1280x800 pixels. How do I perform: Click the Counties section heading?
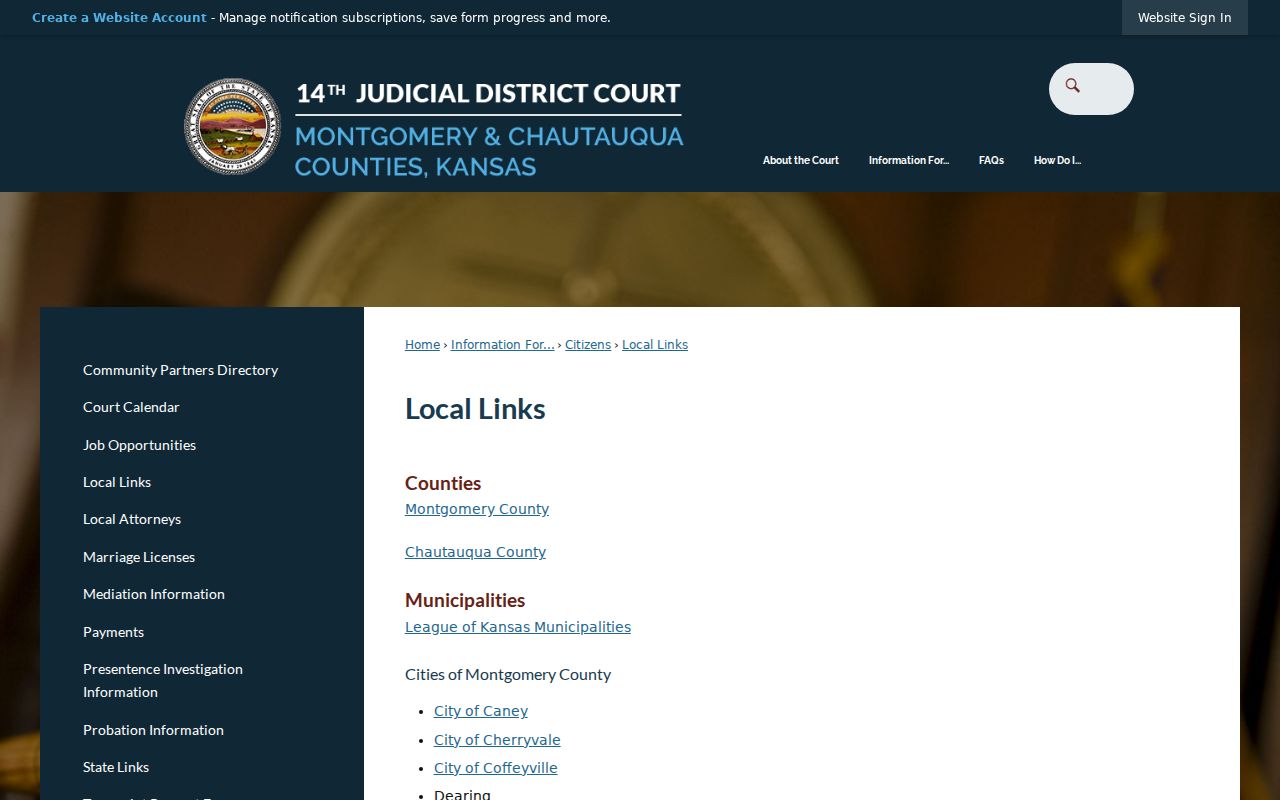click(x=443, y=483)
